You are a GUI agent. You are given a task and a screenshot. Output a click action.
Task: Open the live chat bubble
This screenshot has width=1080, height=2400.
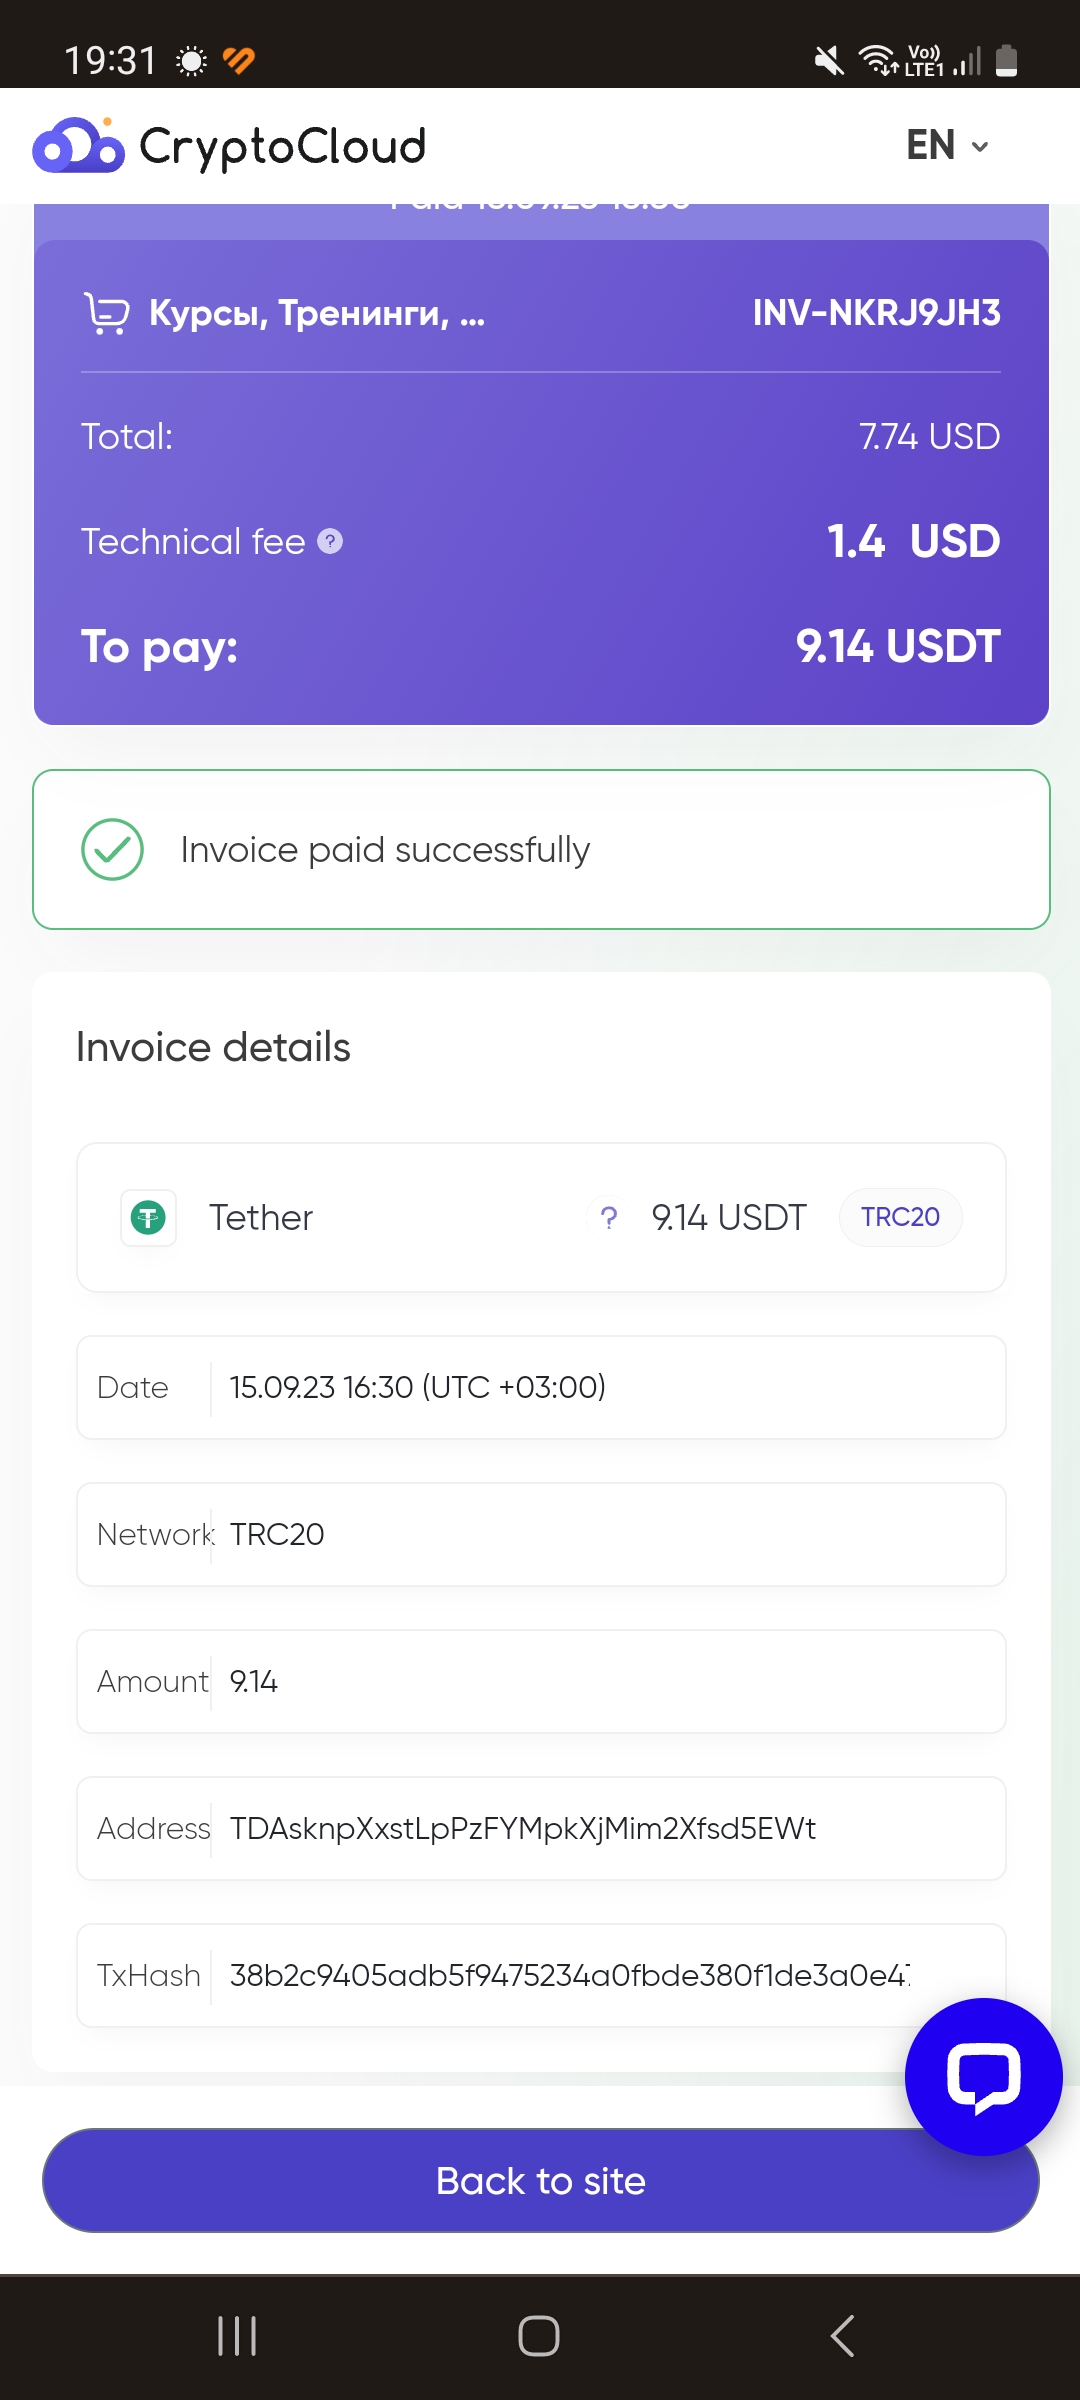(x=983, y=2077)
